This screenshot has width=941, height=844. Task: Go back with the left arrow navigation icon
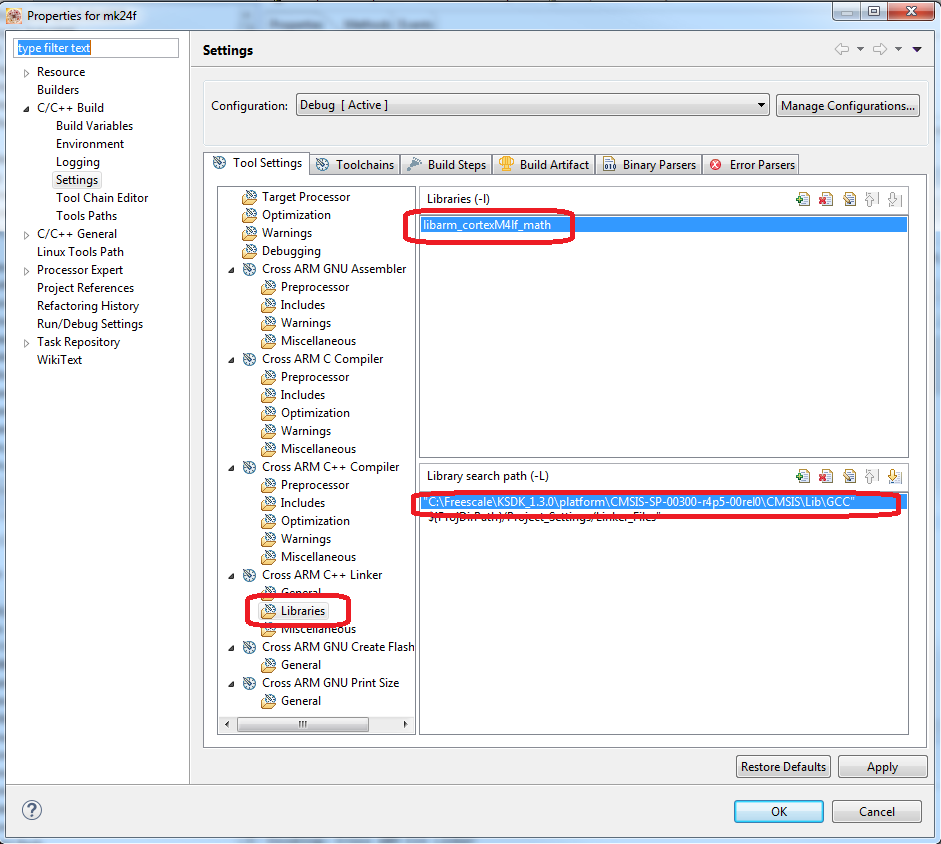pos(842,49)
